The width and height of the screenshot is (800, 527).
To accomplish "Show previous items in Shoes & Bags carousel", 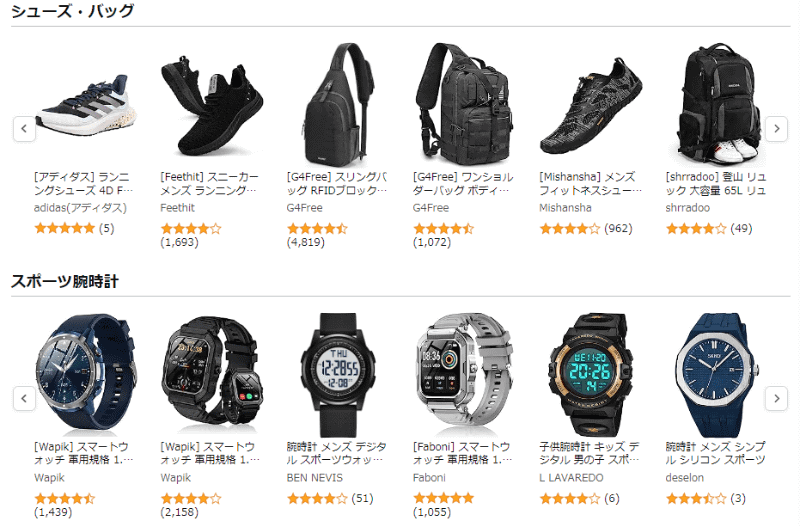I will [x=24, y=129].
